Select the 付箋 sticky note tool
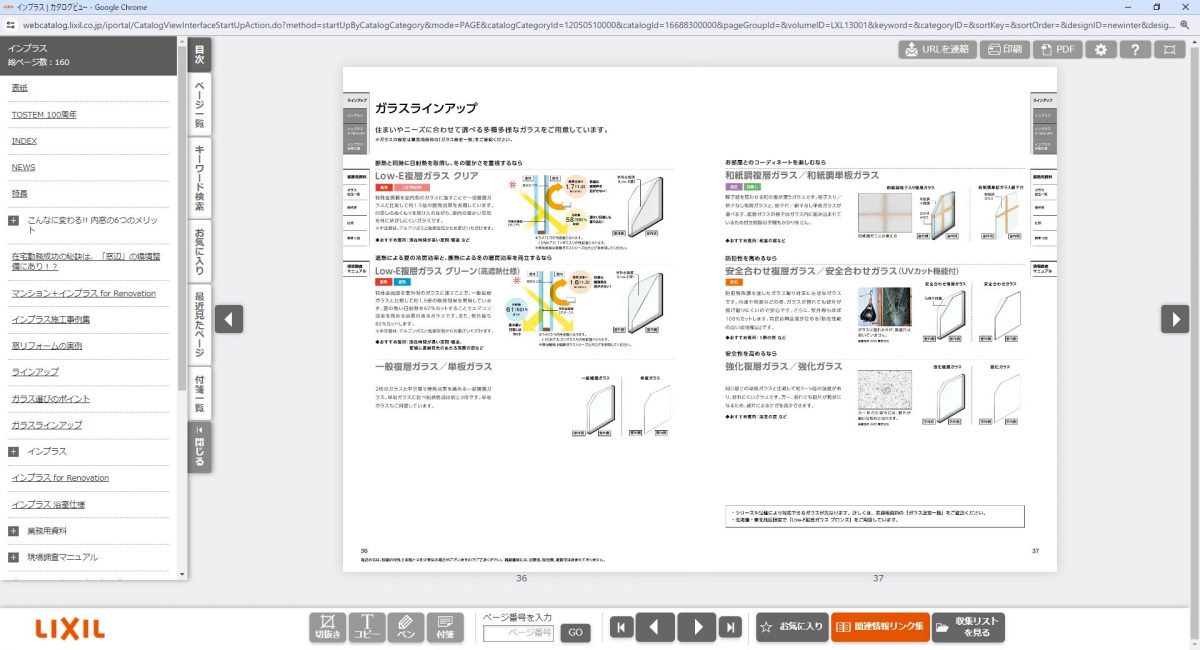Image resolution: width=1200 pixels, height=650 pixels. (445, 627)
